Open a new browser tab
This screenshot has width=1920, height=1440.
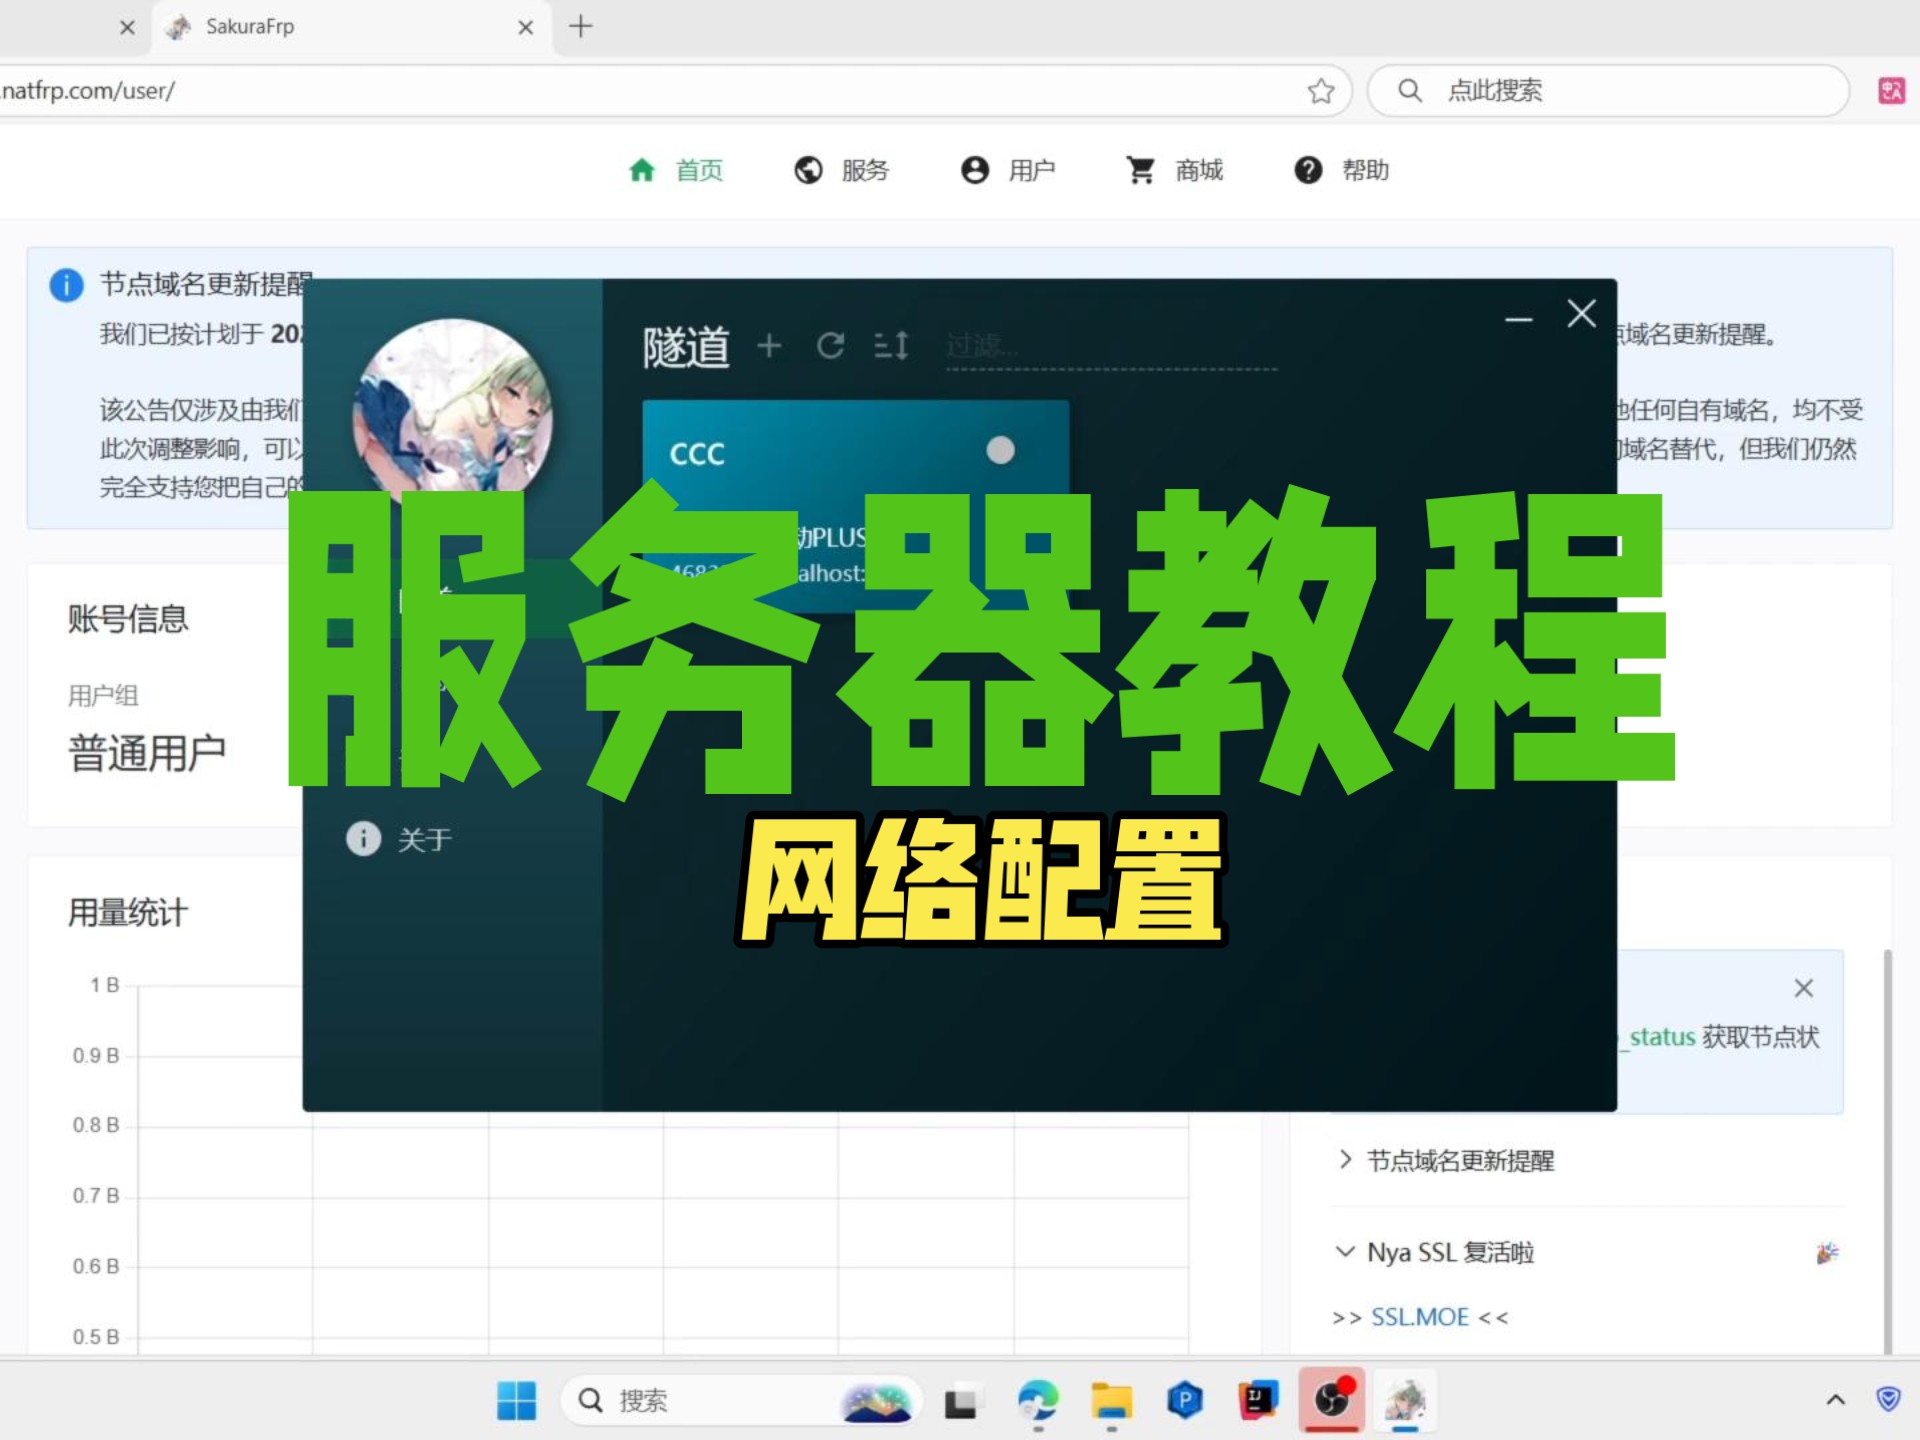[x=581, y=26]
